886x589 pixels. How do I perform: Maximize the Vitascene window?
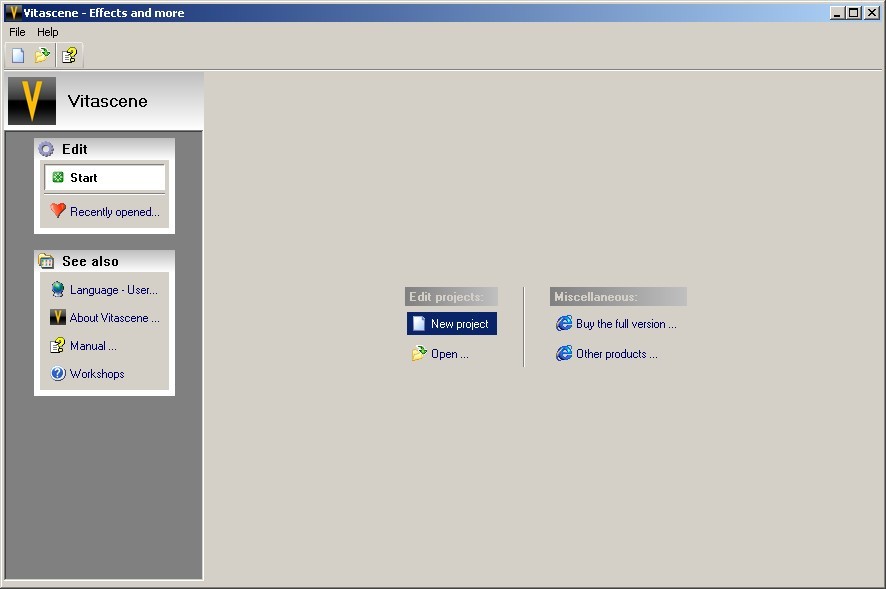click(853, 12)
